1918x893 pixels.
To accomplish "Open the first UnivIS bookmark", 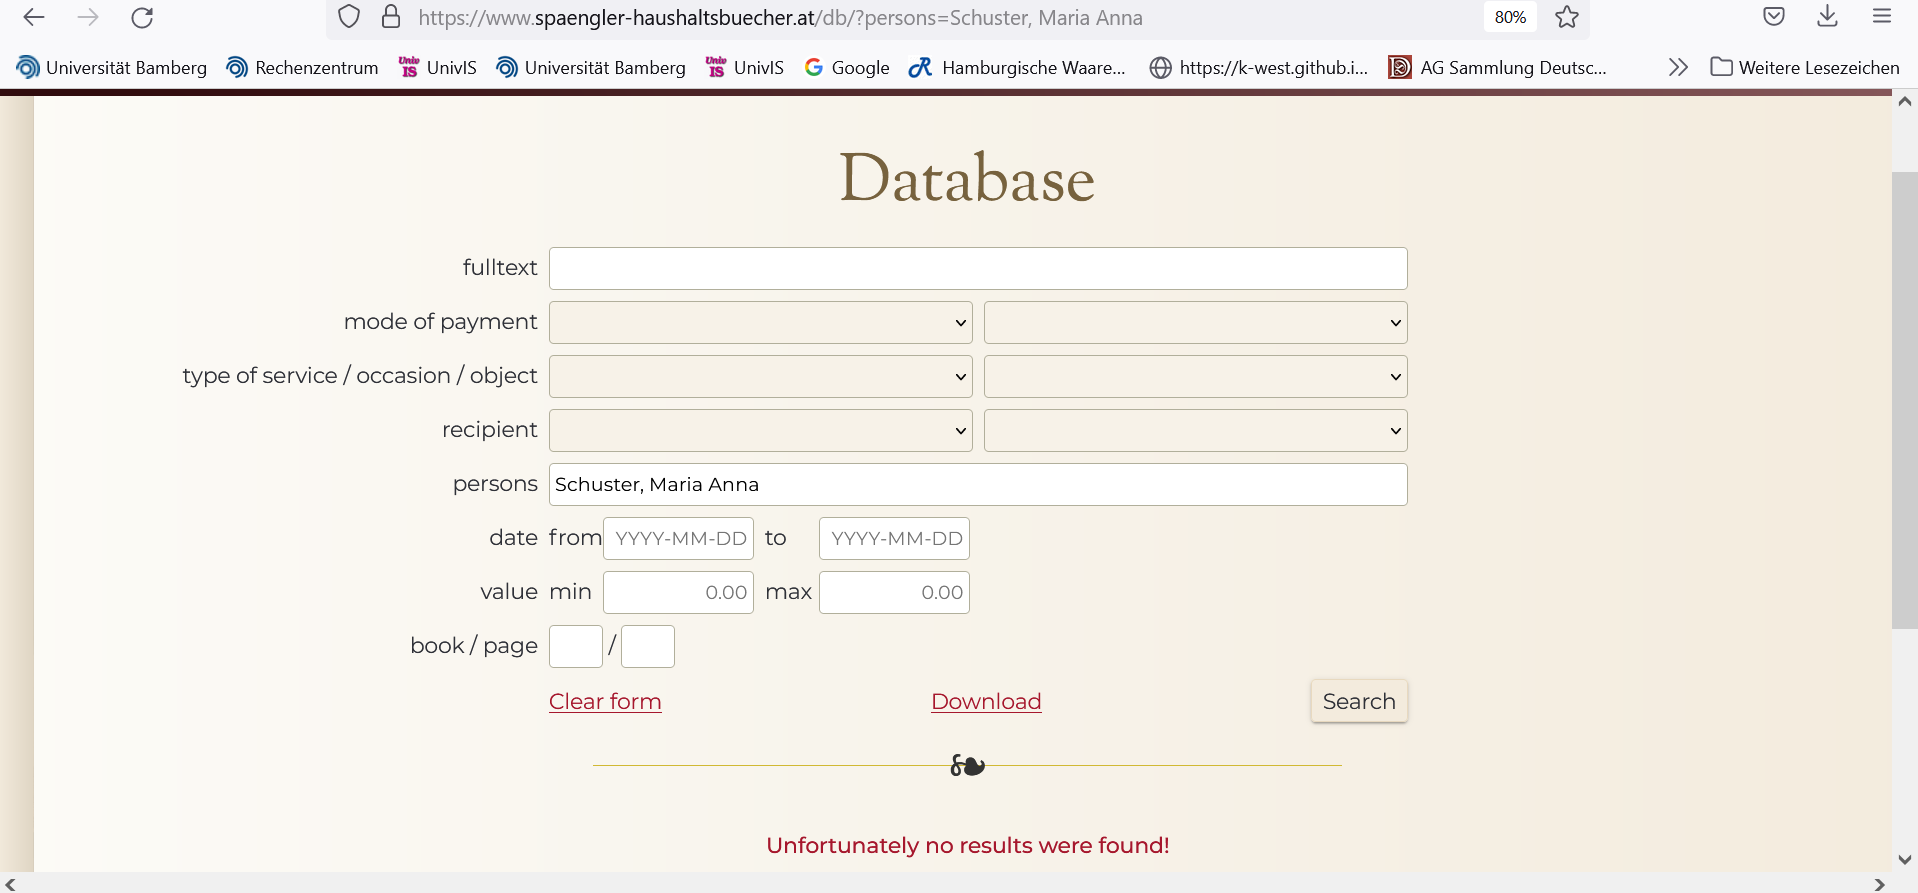I will (437, 67).
